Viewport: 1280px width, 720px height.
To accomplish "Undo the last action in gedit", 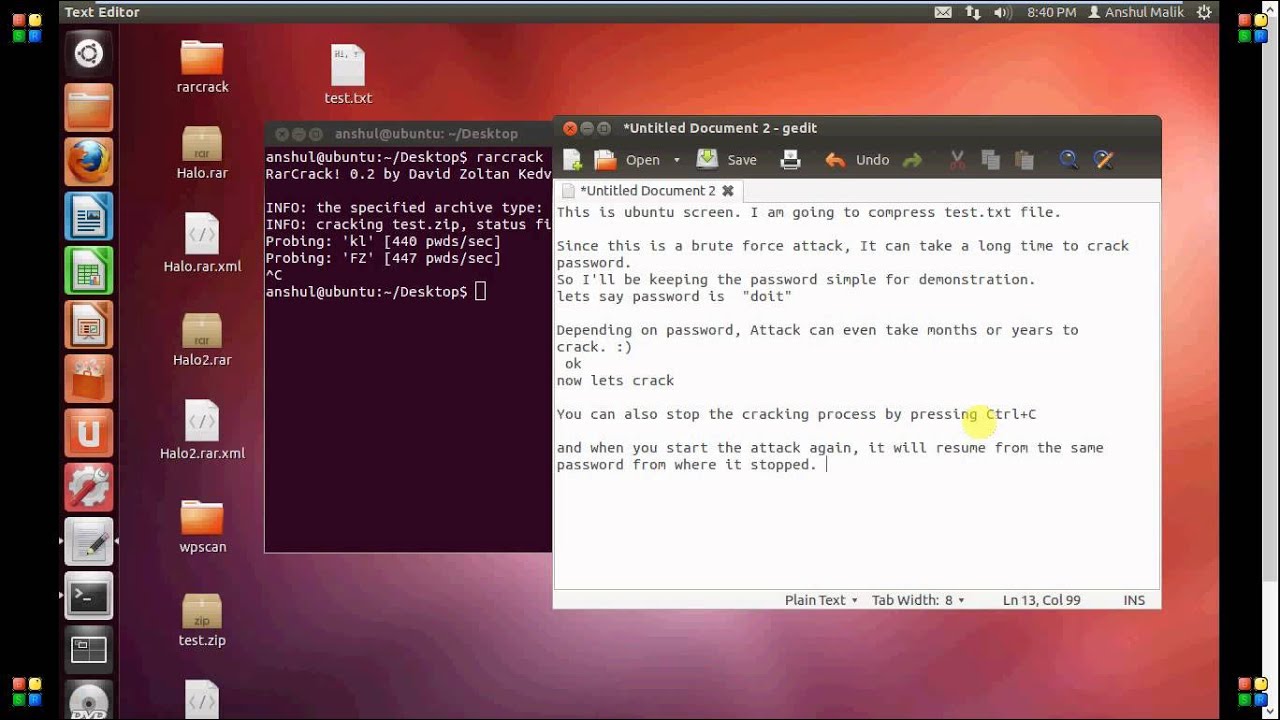I will (x=835, y=160).
